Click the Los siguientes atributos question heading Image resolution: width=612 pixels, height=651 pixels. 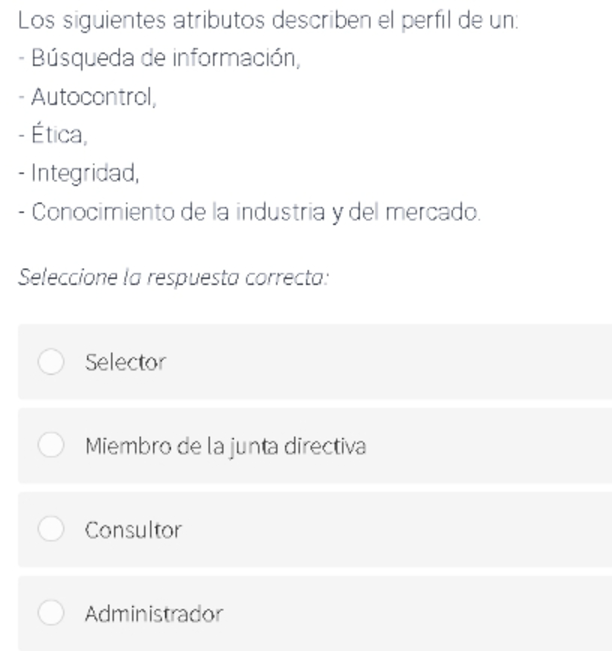click(268, 20)
